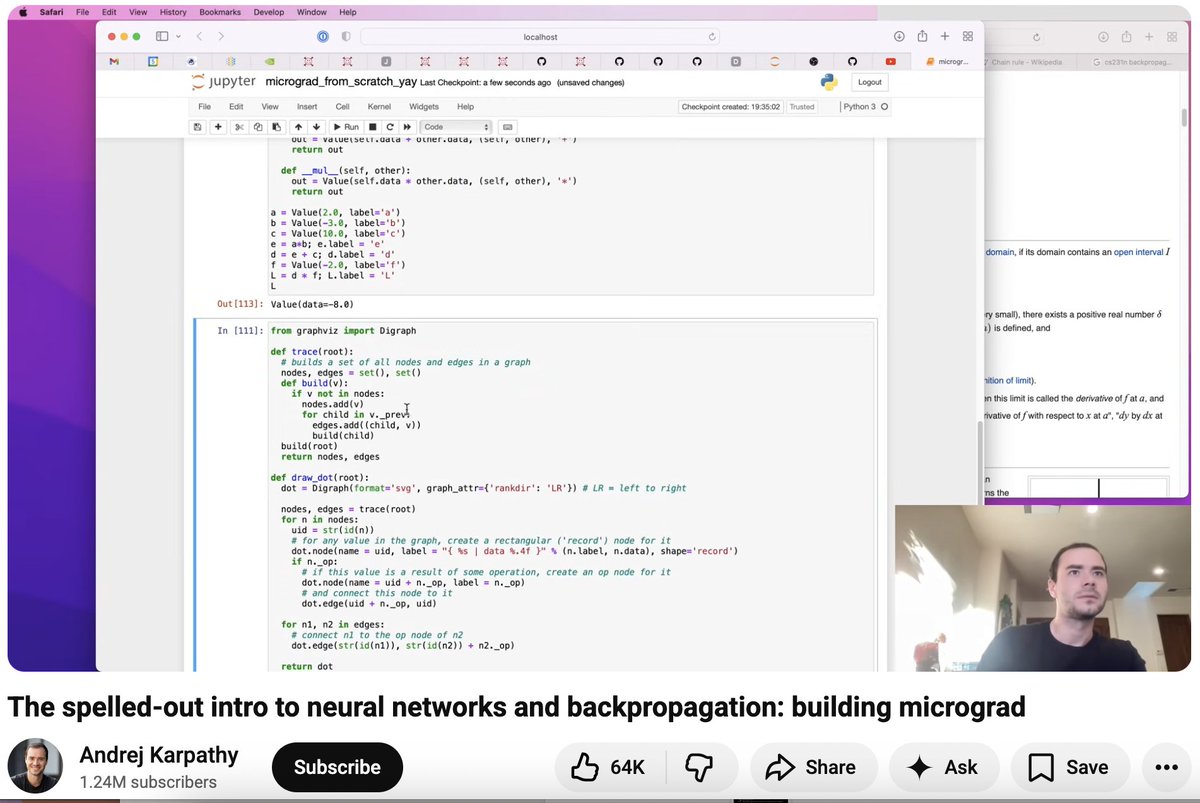The width and height of the screenshot is (1200, 803).
Task: Open the History menu in the menu bar
Action: [x=173, y=12]
